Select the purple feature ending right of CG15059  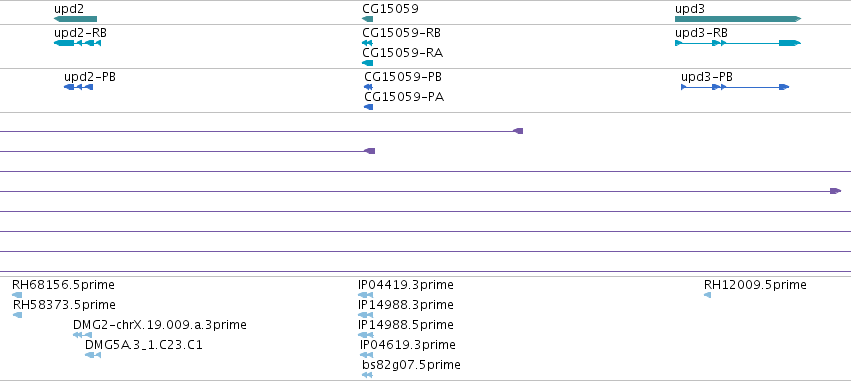tap(261, 131)
